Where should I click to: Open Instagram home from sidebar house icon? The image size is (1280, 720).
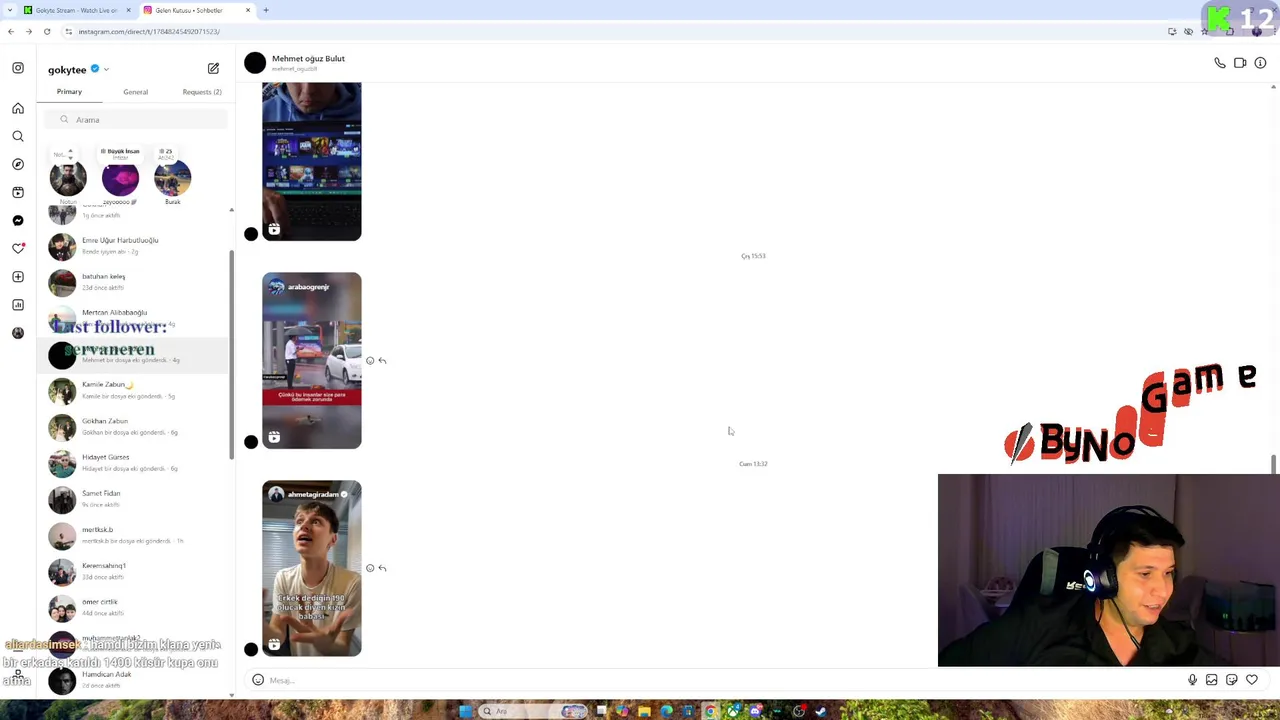pyautogui.click(x=18, y=108)
